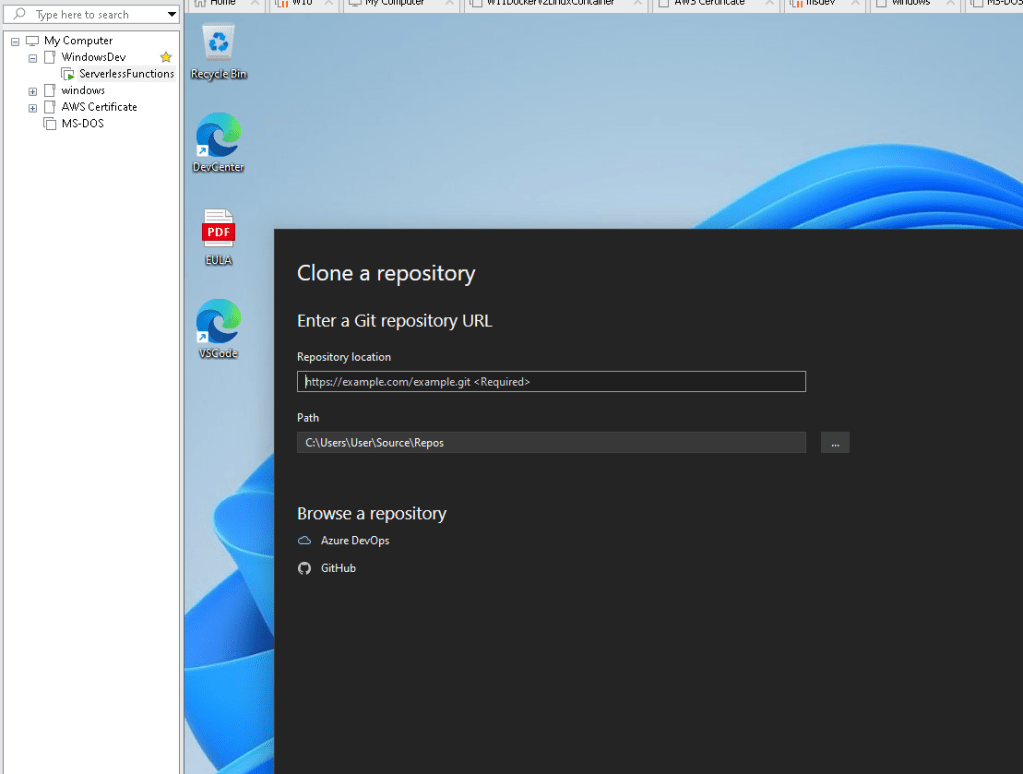Screen dimensions: 1023x774
Task: Click the Enter a Git repository URL text
Action: tap(395, 320)
